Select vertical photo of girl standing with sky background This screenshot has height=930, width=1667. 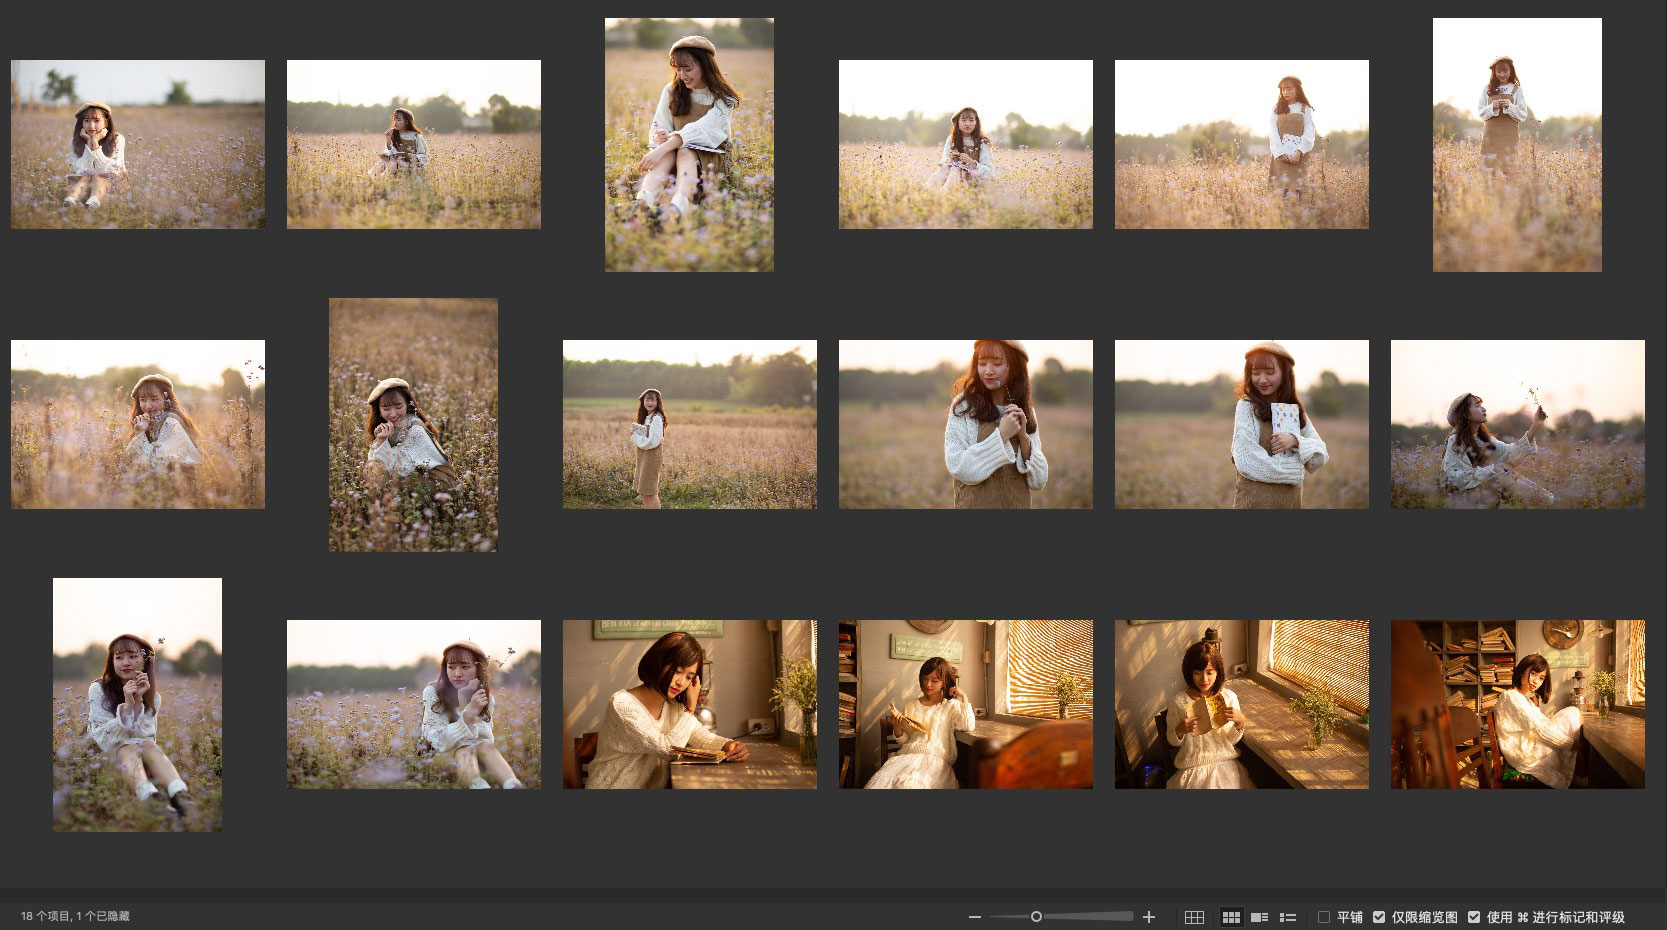tap(1517, 144)
